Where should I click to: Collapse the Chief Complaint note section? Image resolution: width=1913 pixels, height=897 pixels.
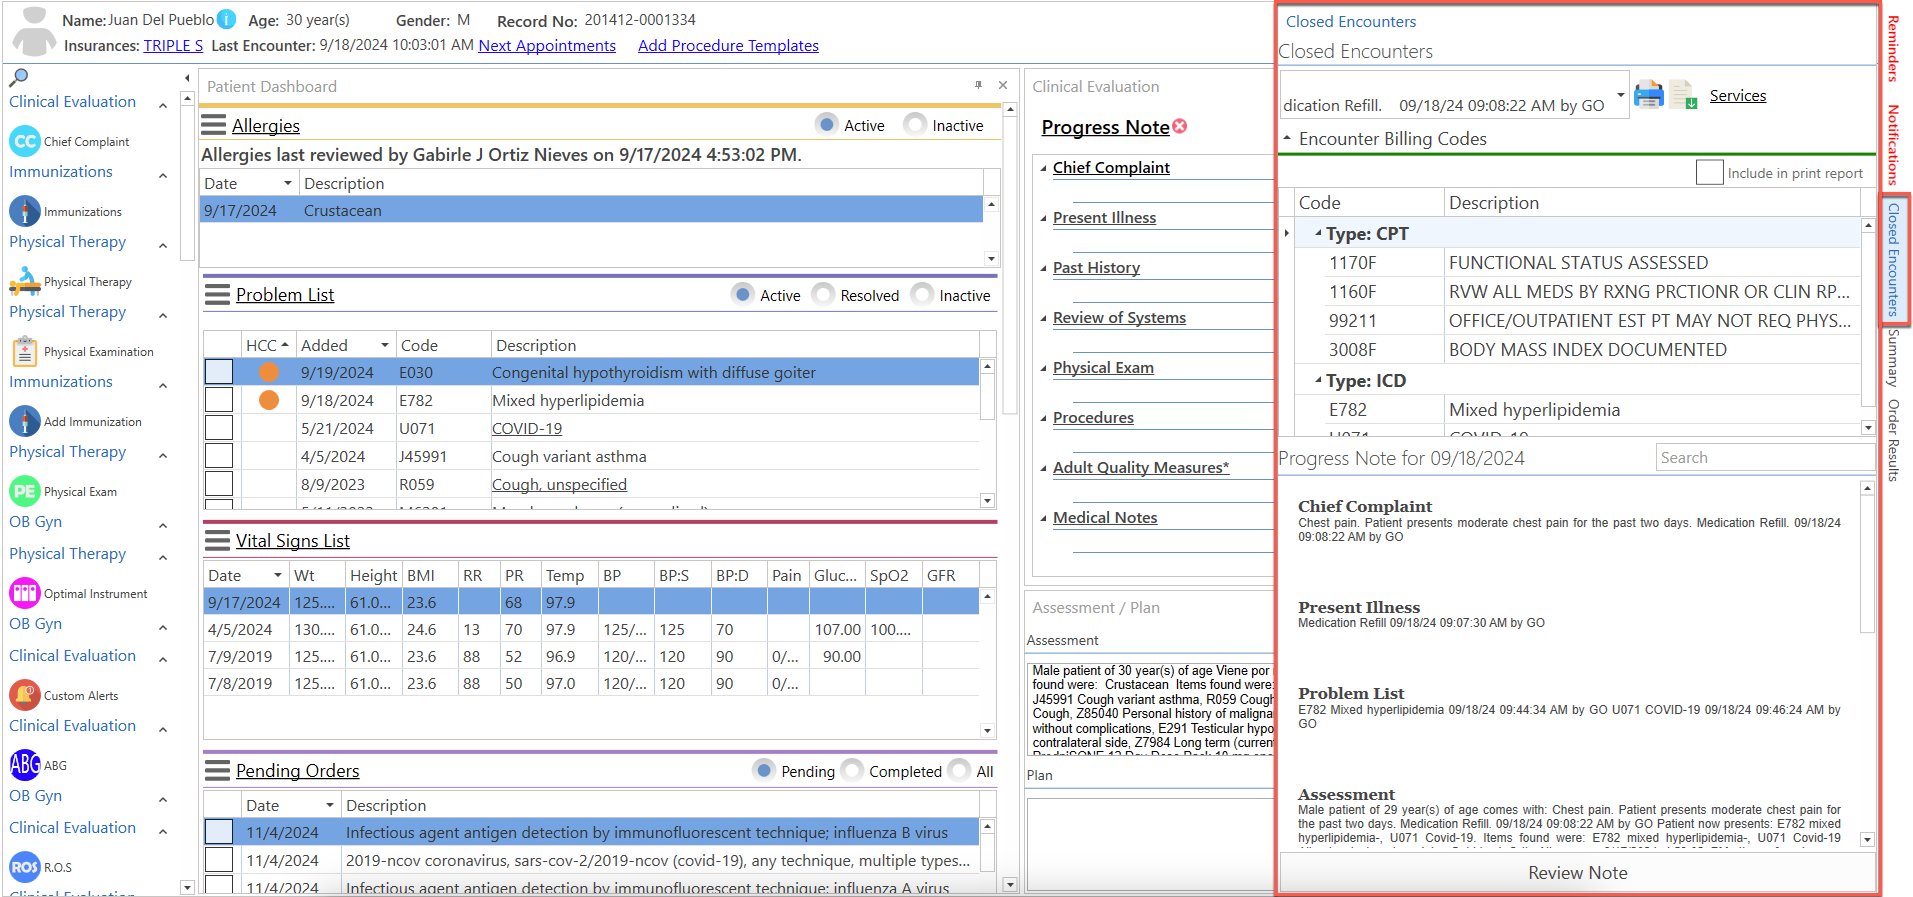click(1044, 168)
